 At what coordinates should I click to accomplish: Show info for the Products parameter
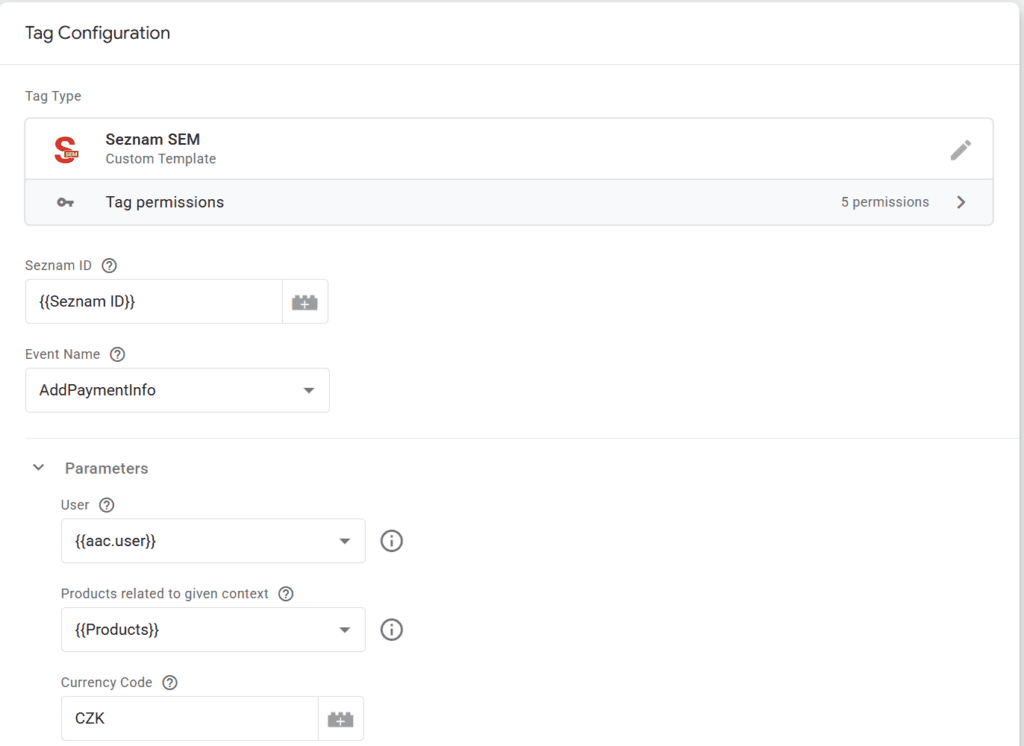[392, 630]
